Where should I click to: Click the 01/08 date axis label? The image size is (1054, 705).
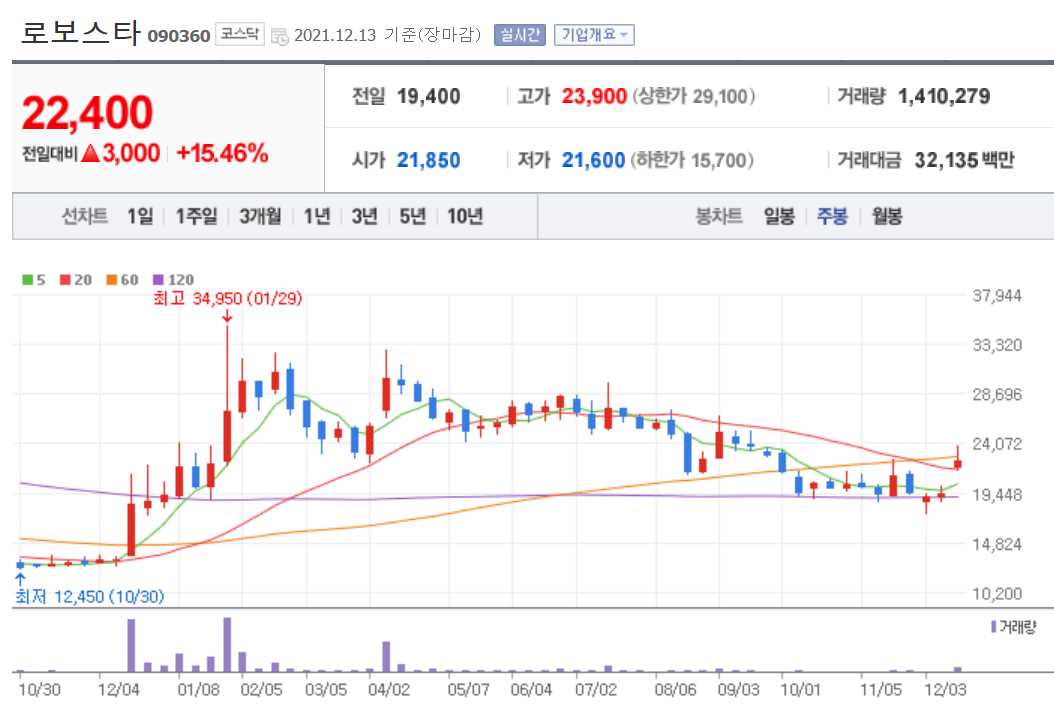click(x=198, y=690)
